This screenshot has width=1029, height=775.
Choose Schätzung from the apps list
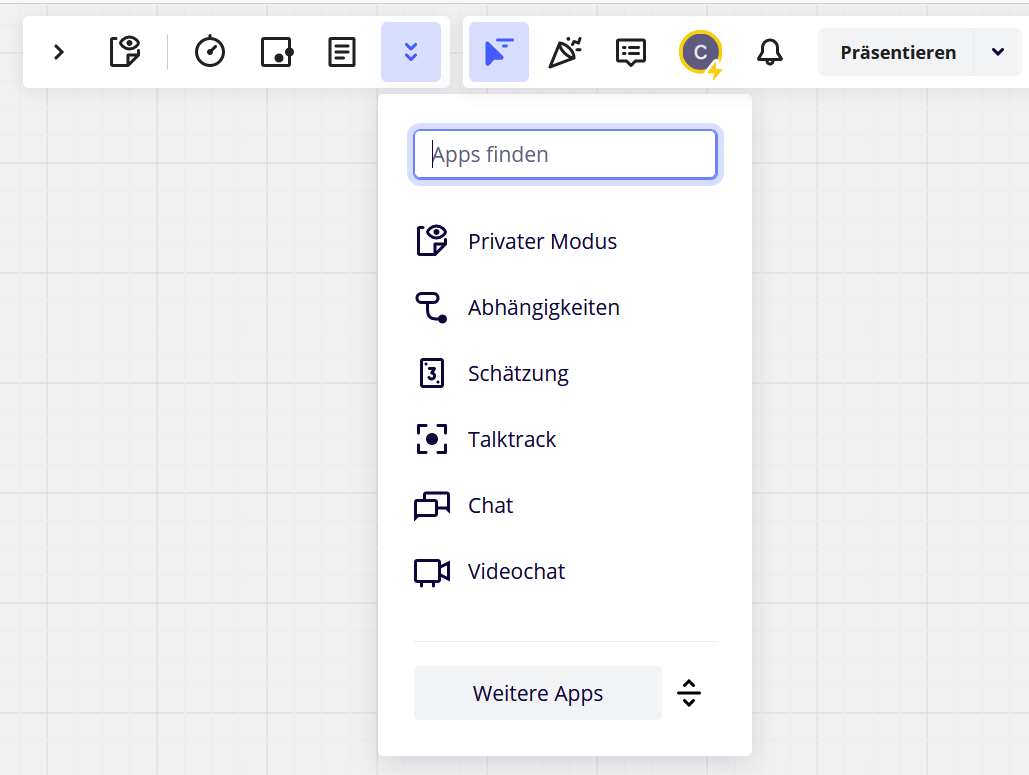(518, 373)
